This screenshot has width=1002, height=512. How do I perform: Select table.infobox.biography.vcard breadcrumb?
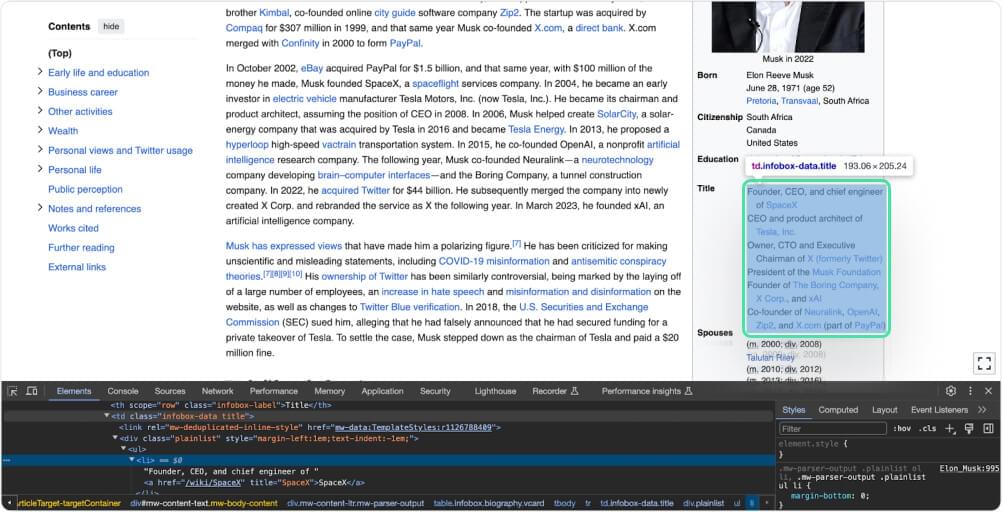click(x=489, y=504)
